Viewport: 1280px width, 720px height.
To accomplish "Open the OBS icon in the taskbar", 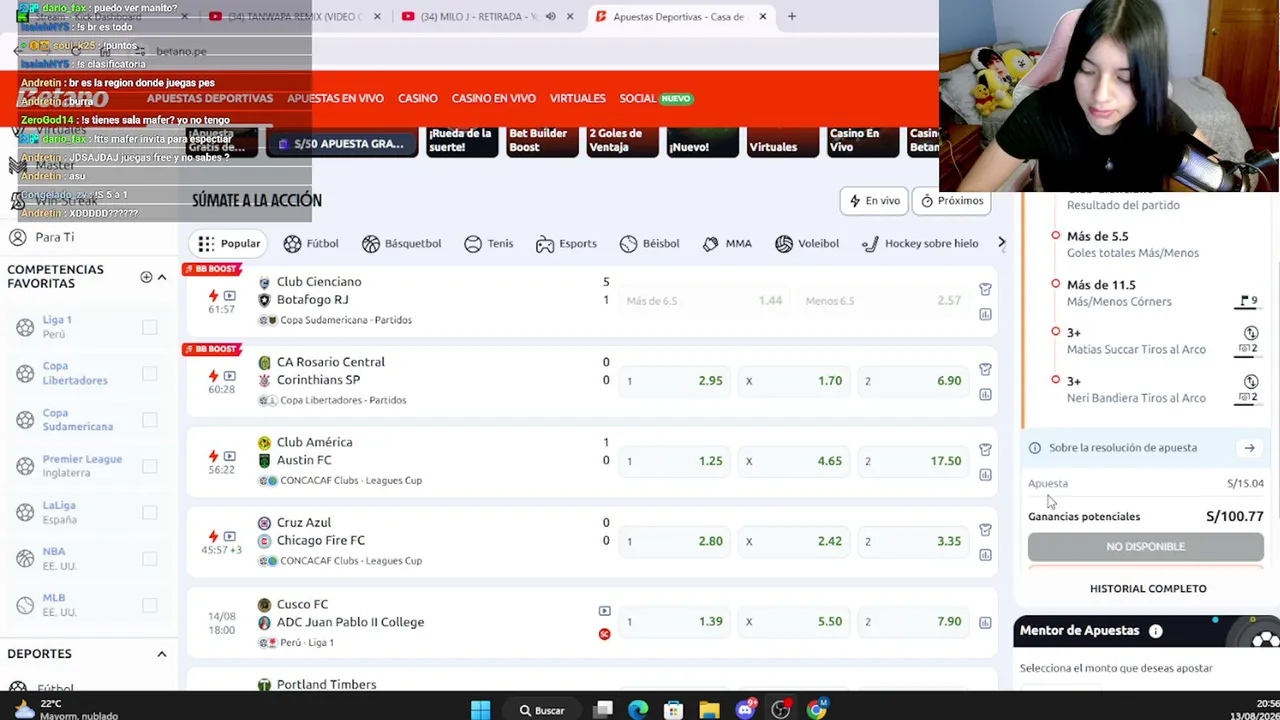I will pyautogui.click(x=781, y=710).
